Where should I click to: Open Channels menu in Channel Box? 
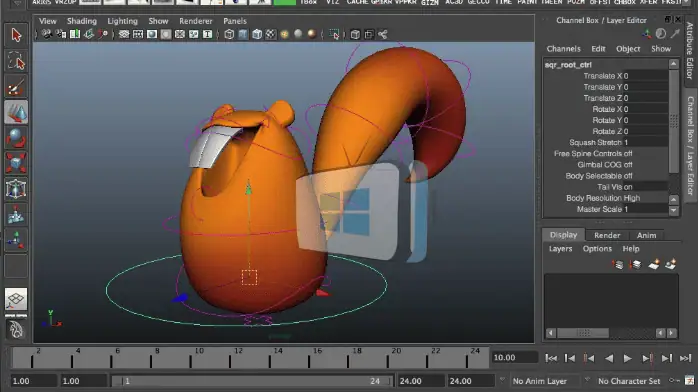pyautogui.click(x=564, y=49)
